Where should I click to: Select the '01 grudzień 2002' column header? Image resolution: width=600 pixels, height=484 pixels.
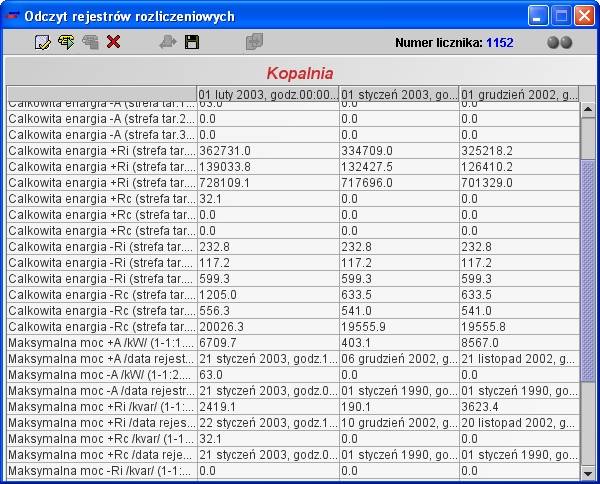(x=519, y=94)
